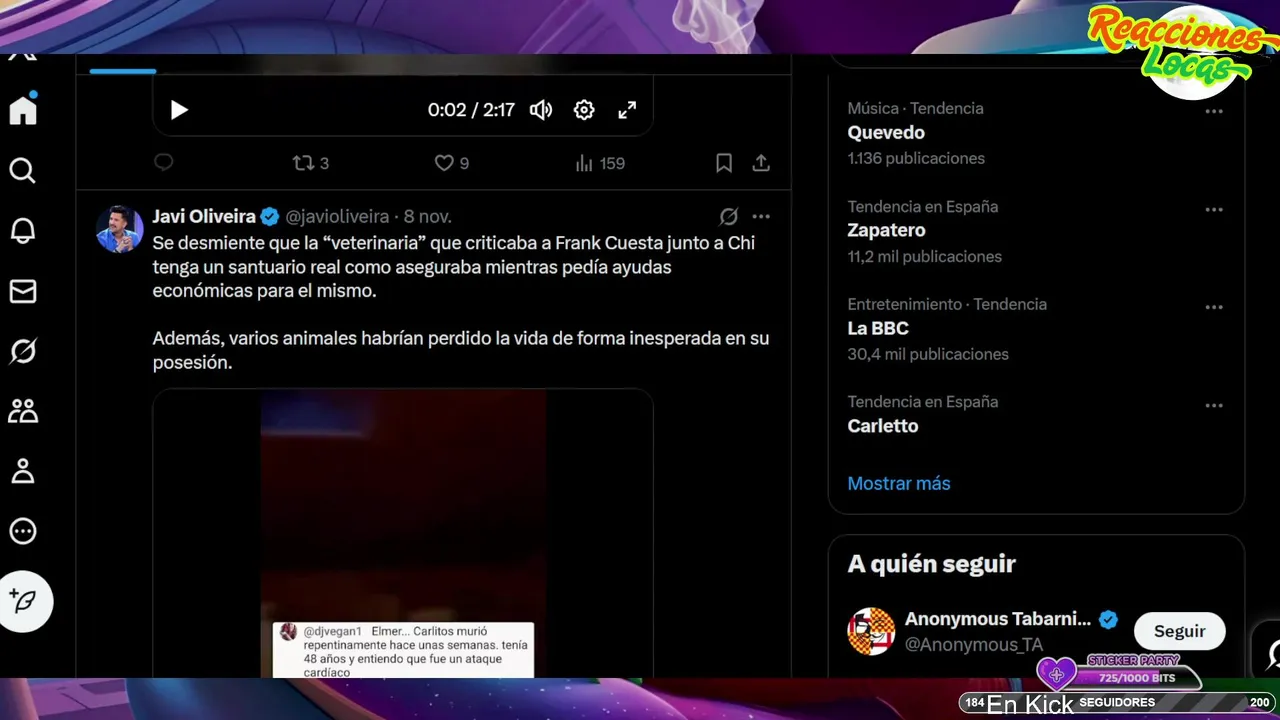View analytics showing 159 views
Viewport: 1280px width, 720px height.
coord(600,163)
